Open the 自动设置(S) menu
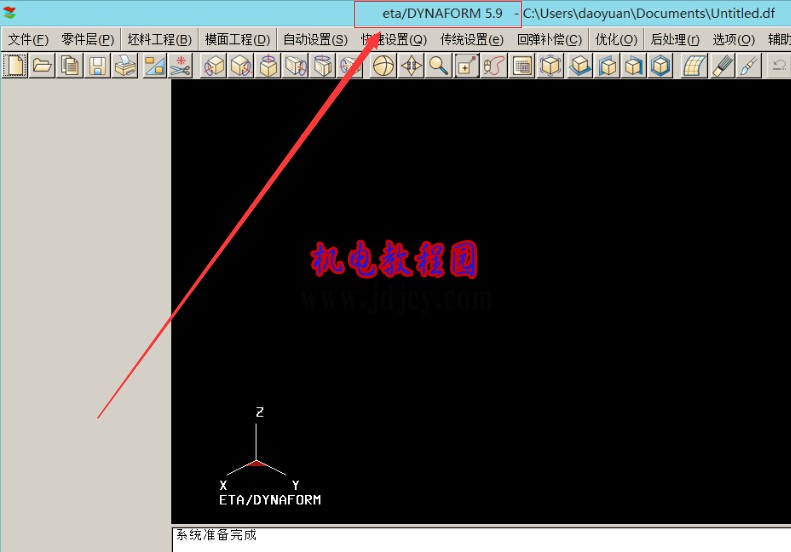Screen dimensions: 791x552 pos(315,39)
